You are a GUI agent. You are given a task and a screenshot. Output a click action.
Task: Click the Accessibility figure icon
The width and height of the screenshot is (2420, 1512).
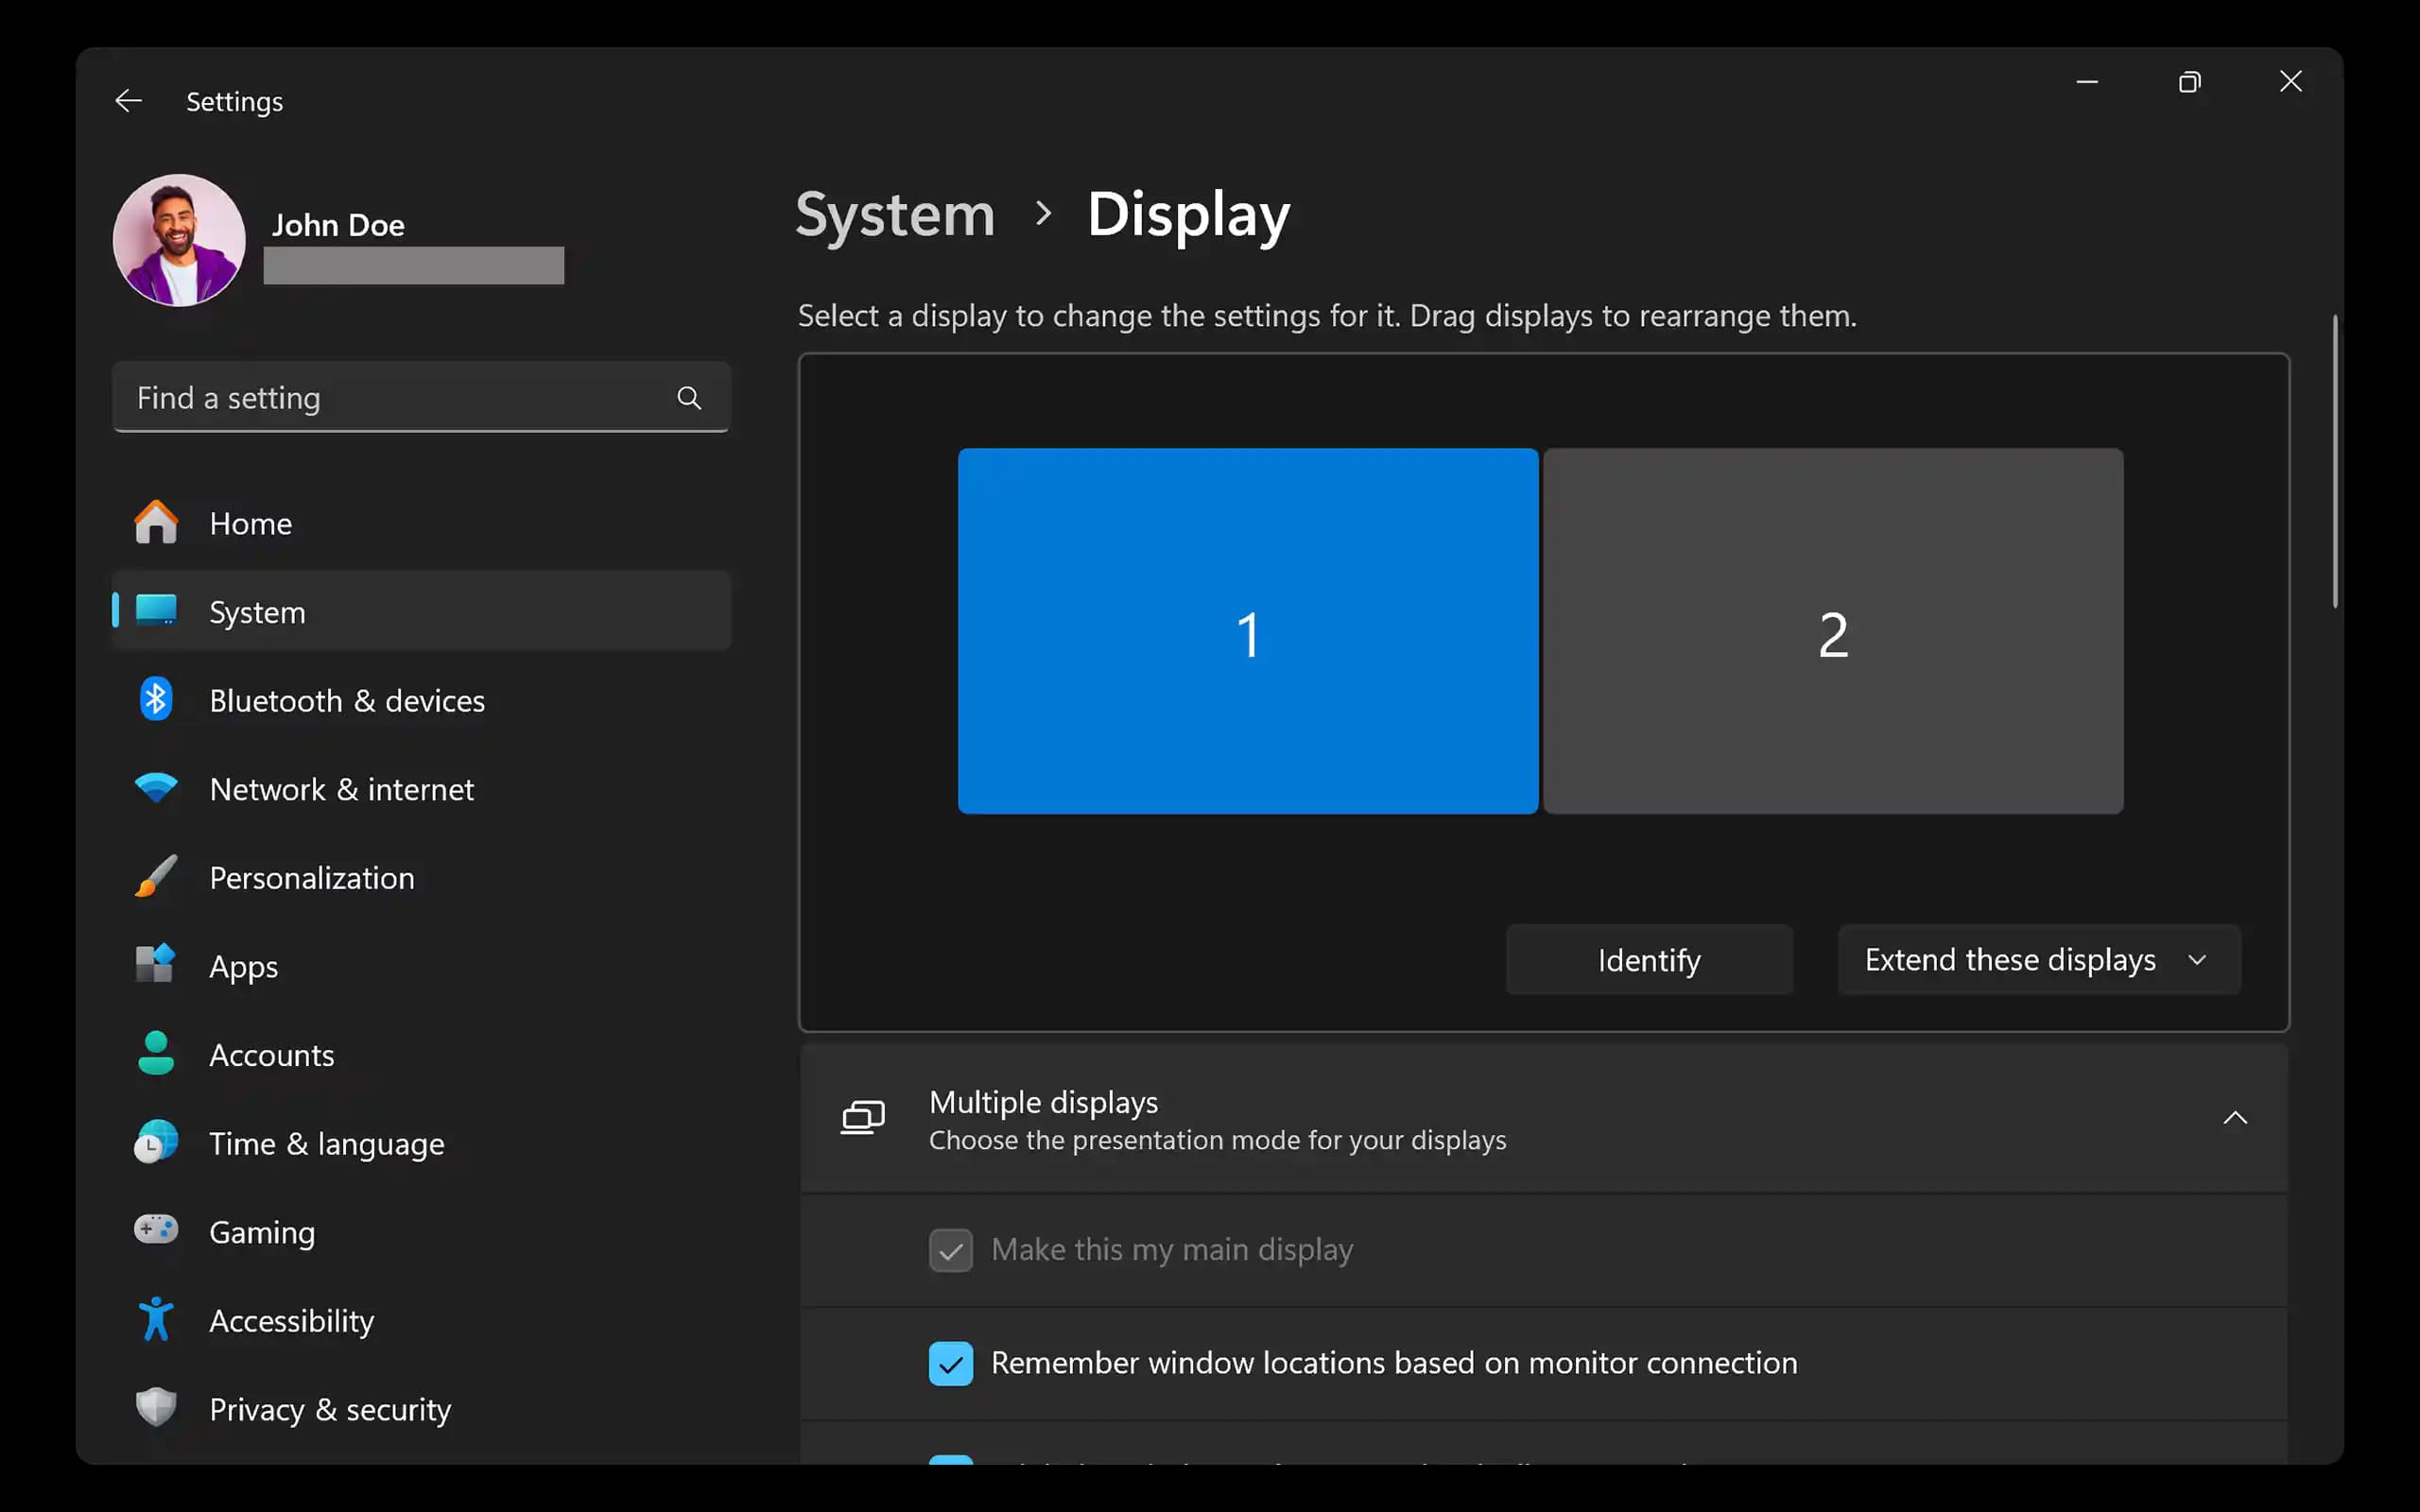point(156,1319)
